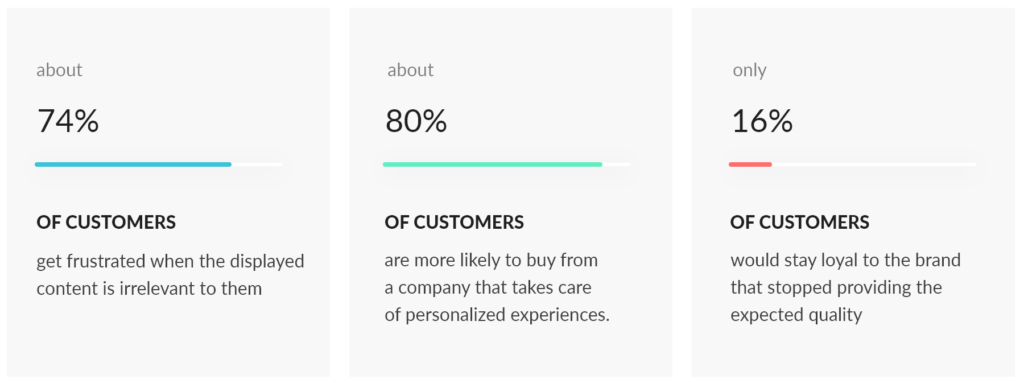Click the 'content is irrelevant to them' line
The height and width of the screenshot is (387, 1024).
[149, 288]
